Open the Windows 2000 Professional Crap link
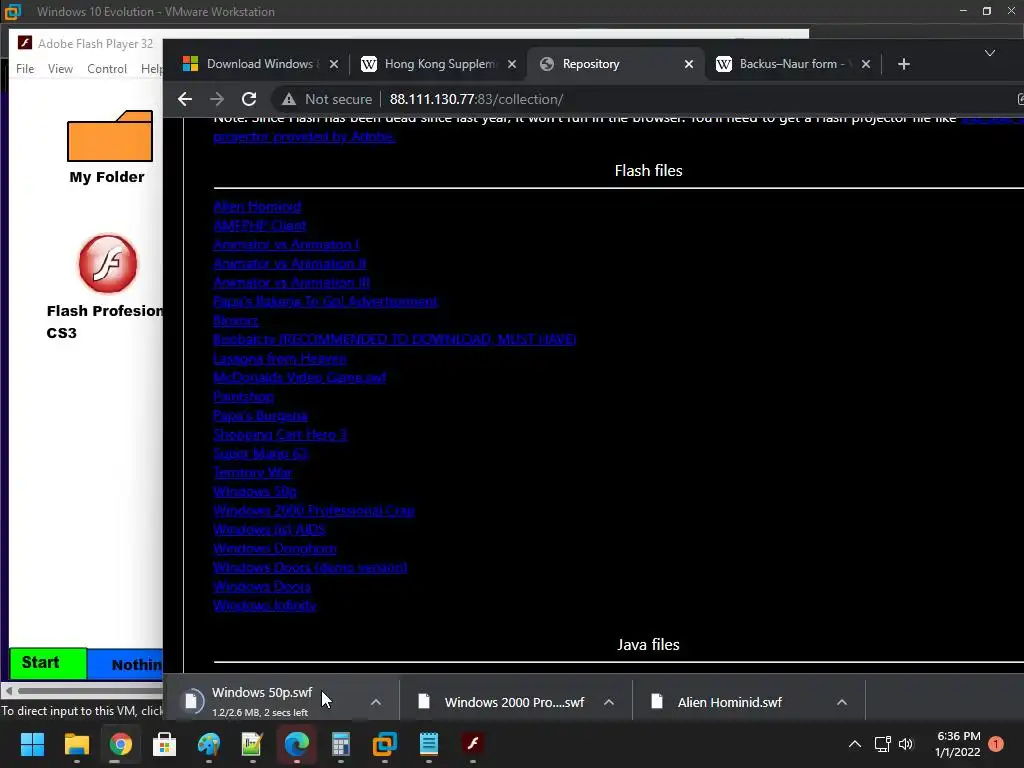 tap(313, 510)
